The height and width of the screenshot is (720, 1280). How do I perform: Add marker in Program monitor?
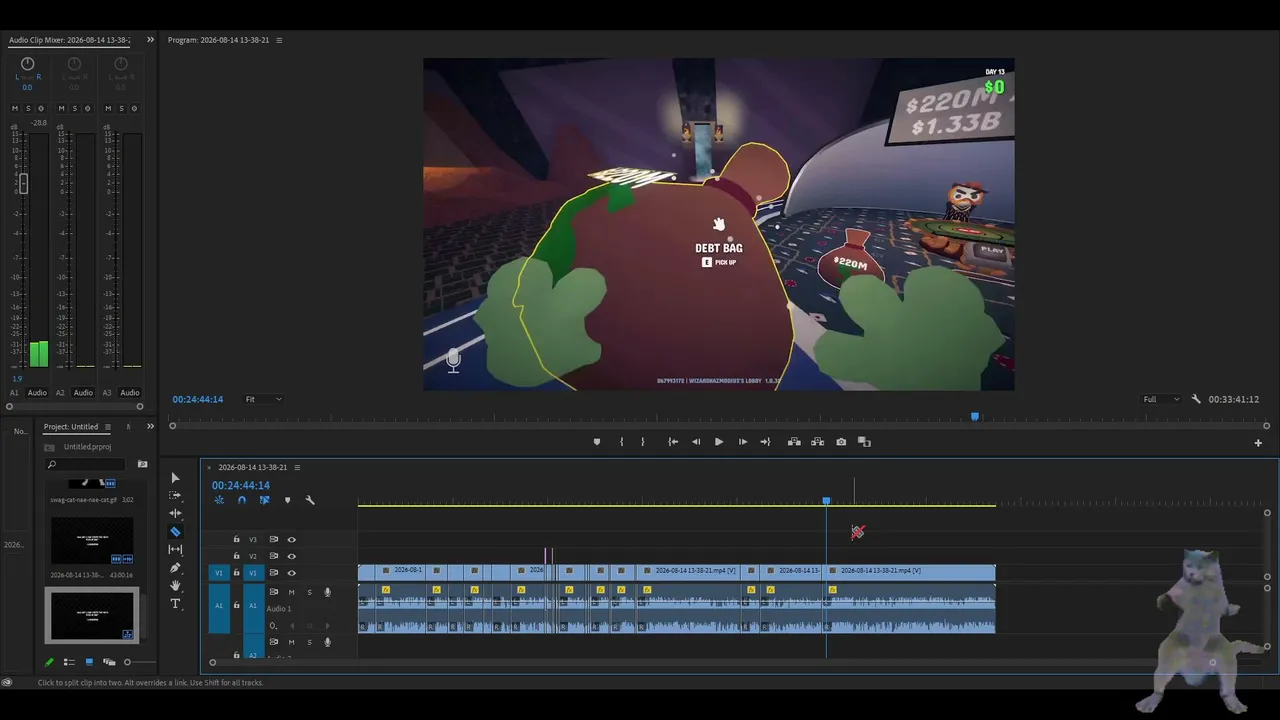coord(597,442)
